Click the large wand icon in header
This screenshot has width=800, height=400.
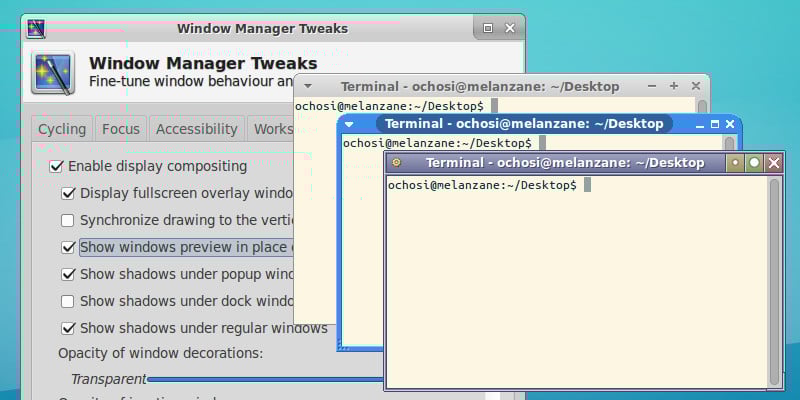(53, 72)
